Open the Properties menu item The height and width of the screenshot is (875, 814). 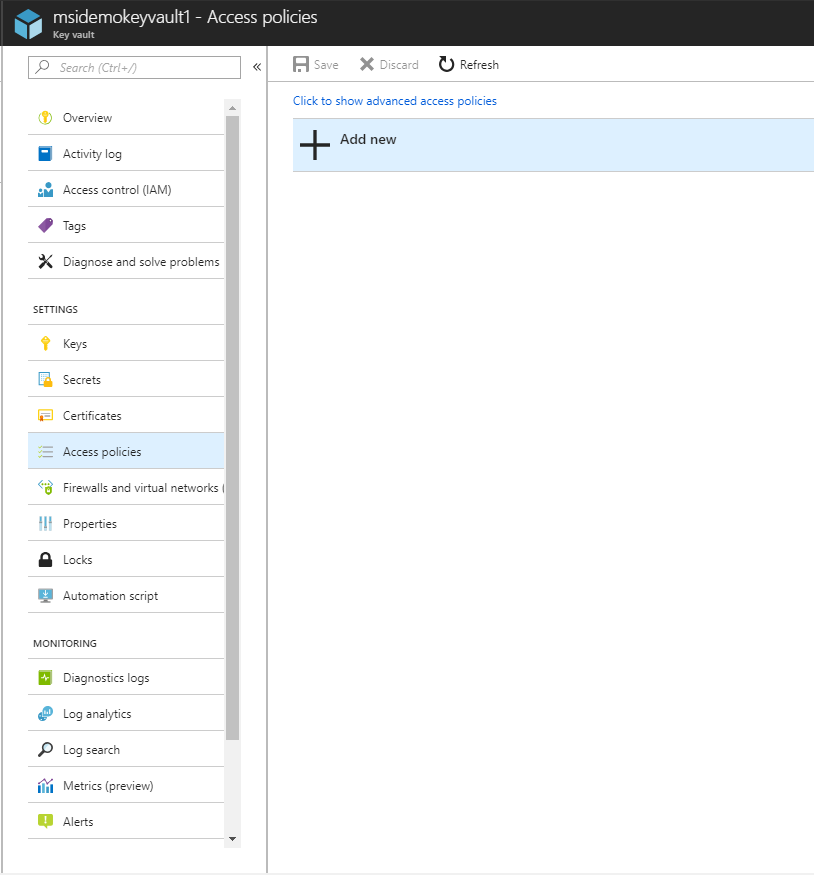tap(126, 523)
